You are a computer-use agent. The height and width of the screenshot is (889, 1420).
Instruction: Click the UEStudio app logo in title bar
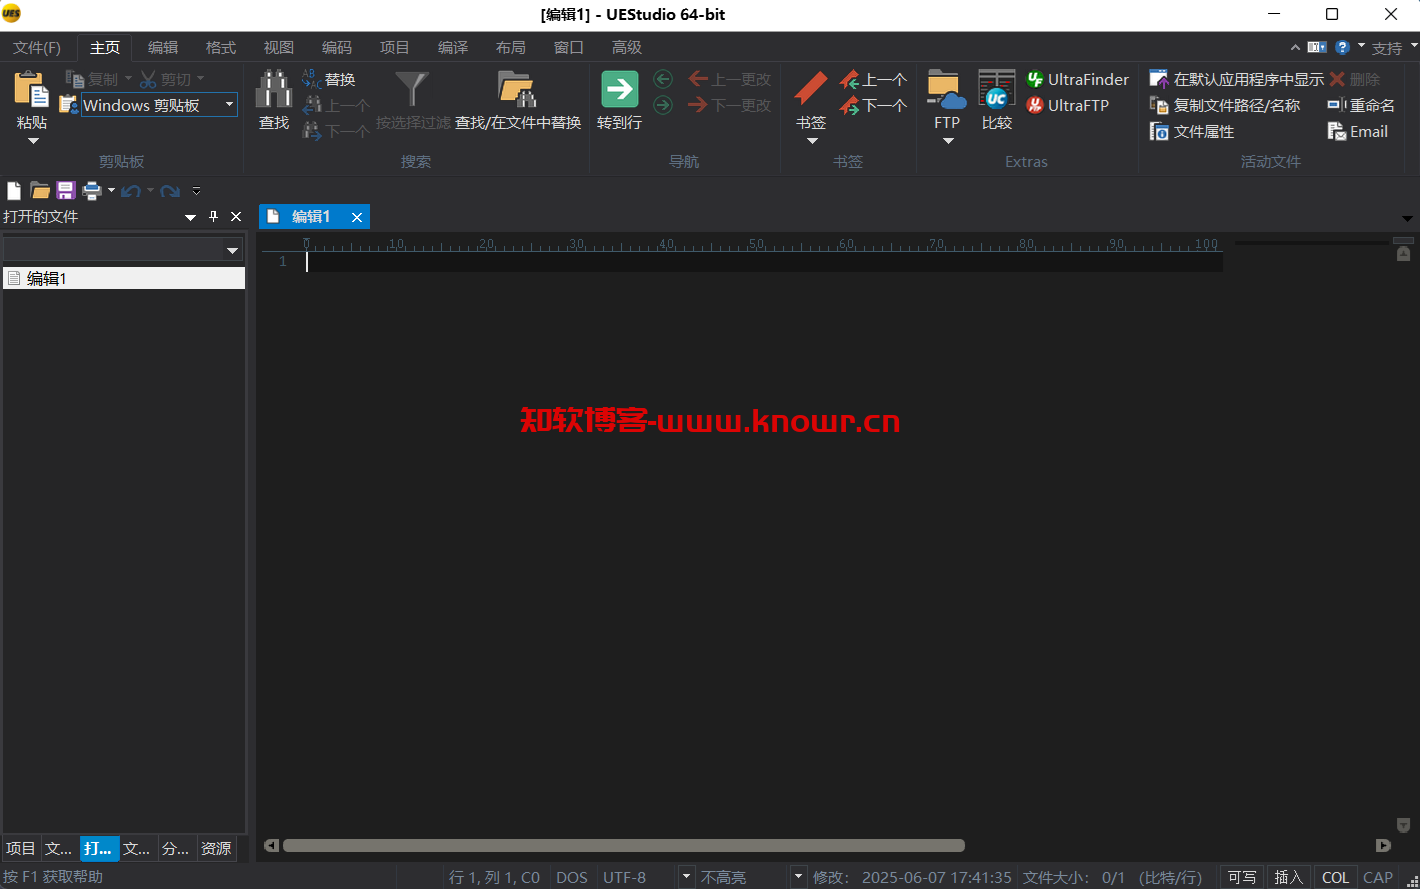click(12, 14)
